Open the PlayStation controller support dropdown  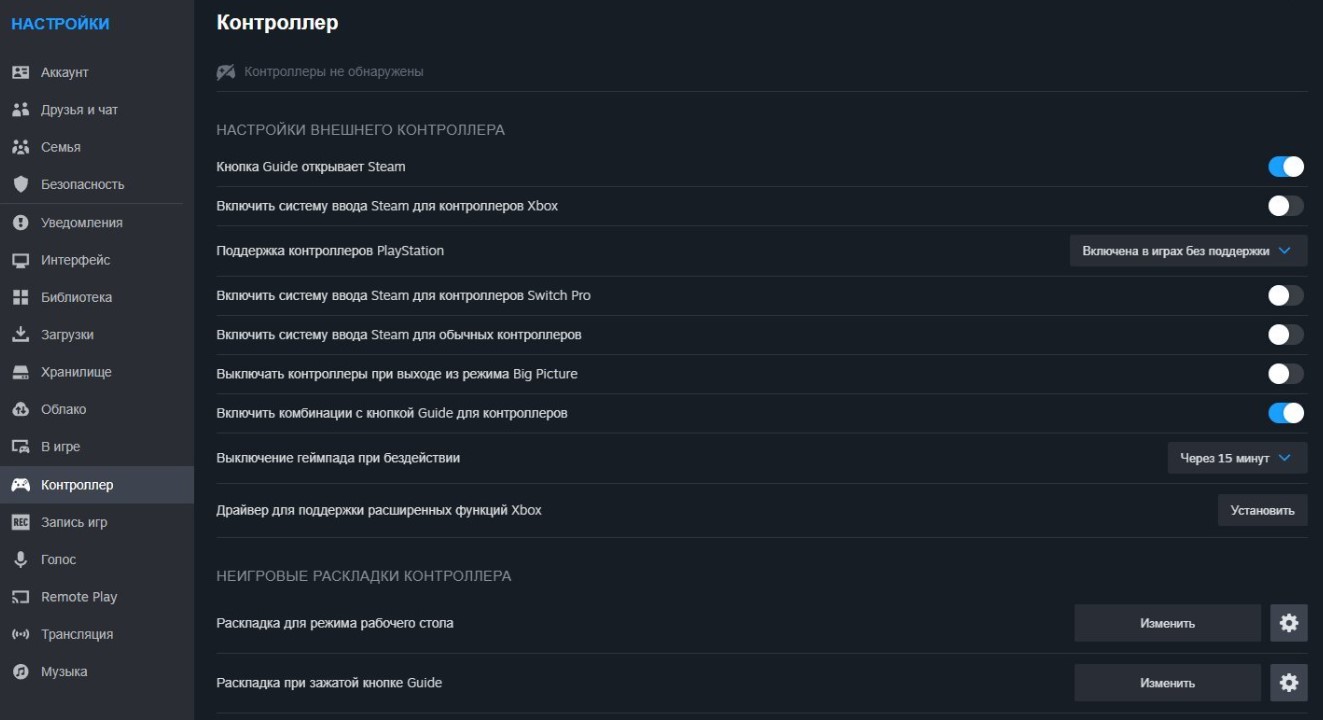click(1188, 251)
